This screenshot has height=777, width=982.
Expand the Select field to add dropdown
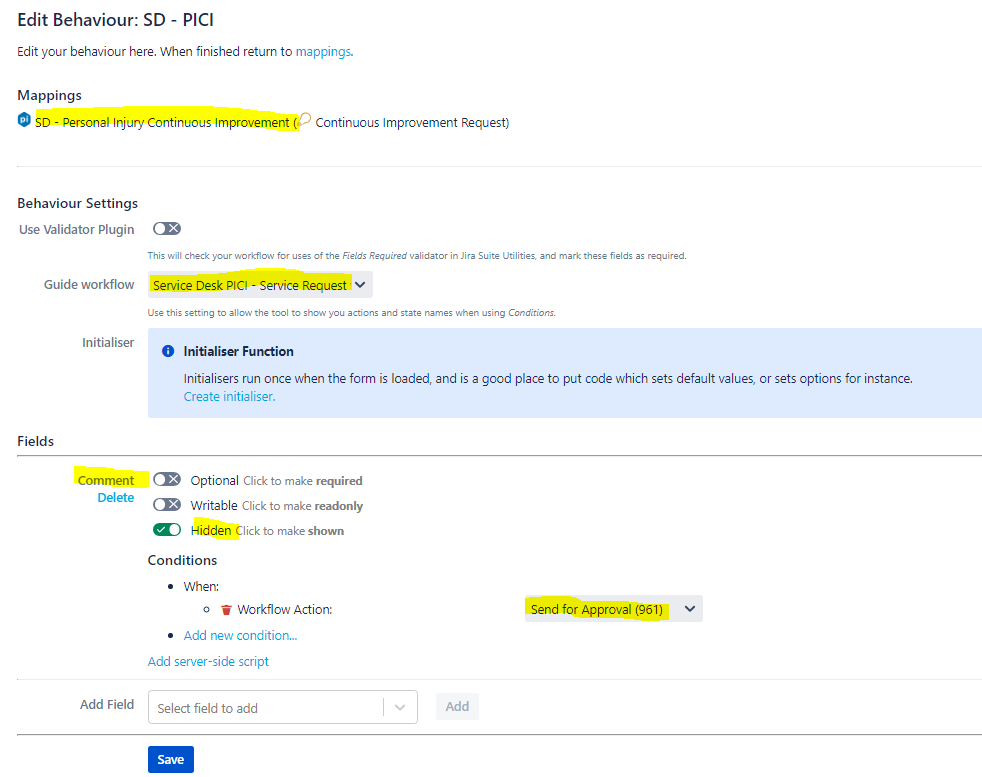click(401, 706)
